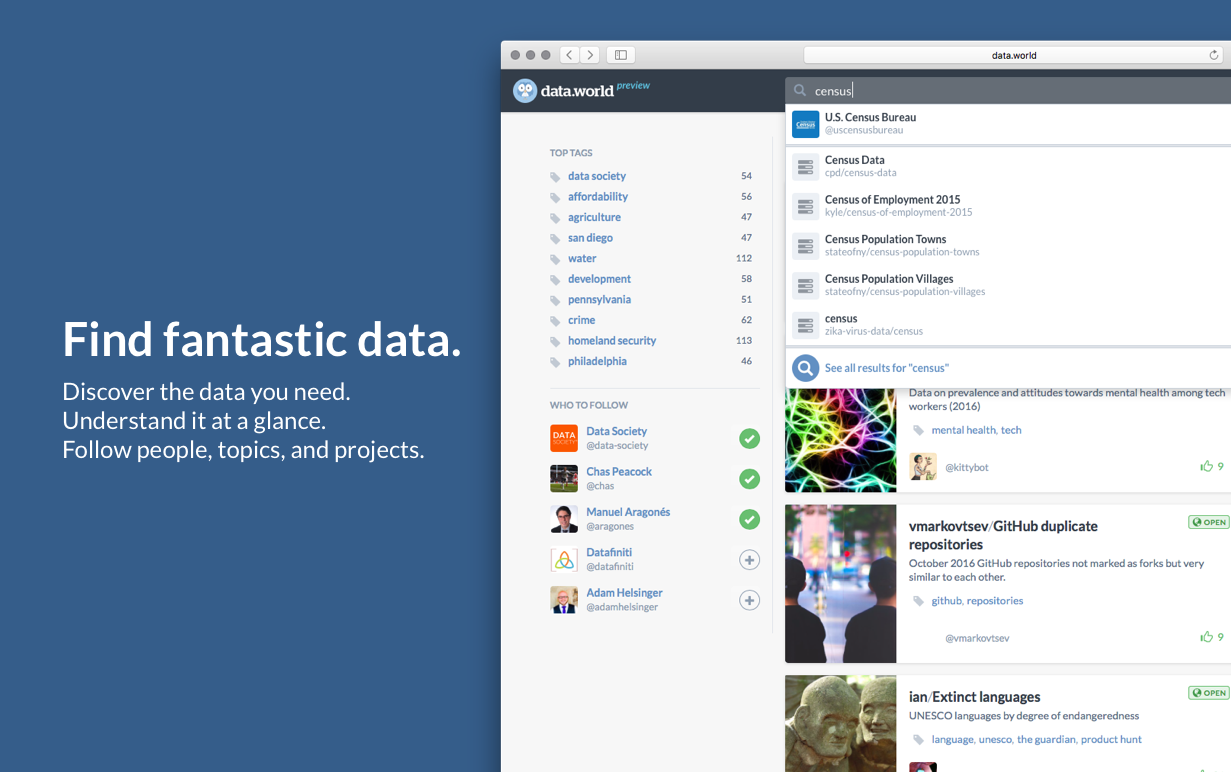
Task: Unfollow Chas Peacock via green check
Action: [x=749, y=479]
